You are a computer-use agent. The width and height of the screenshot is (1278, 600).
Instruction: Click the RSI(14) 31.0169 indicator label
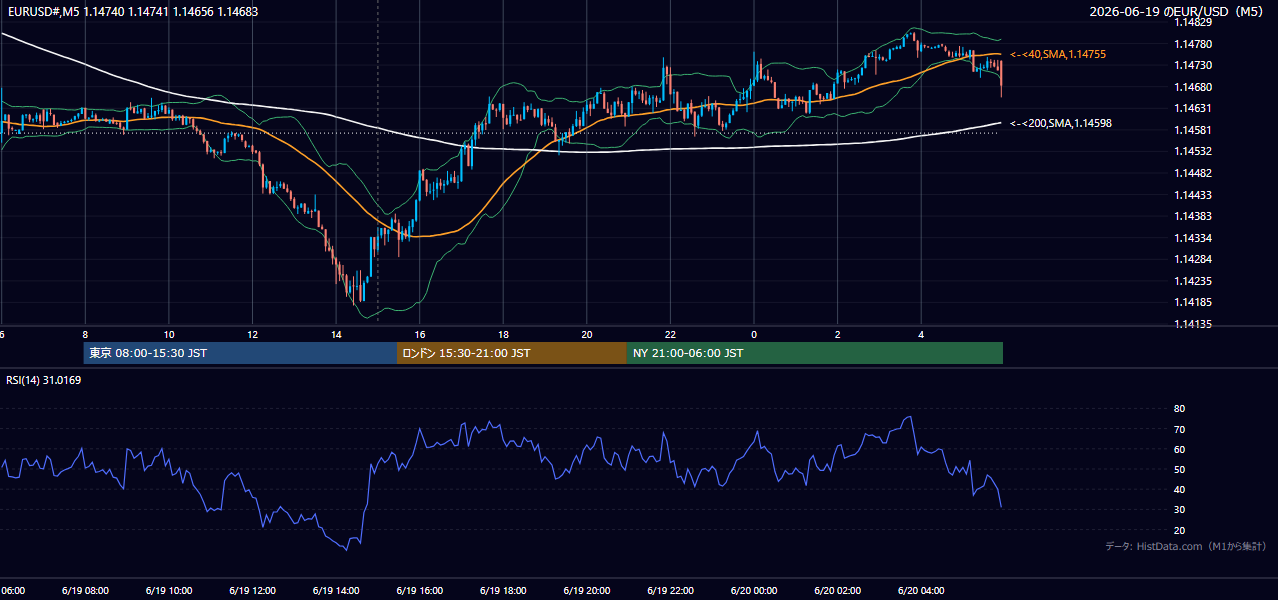[x=43, y=379]
